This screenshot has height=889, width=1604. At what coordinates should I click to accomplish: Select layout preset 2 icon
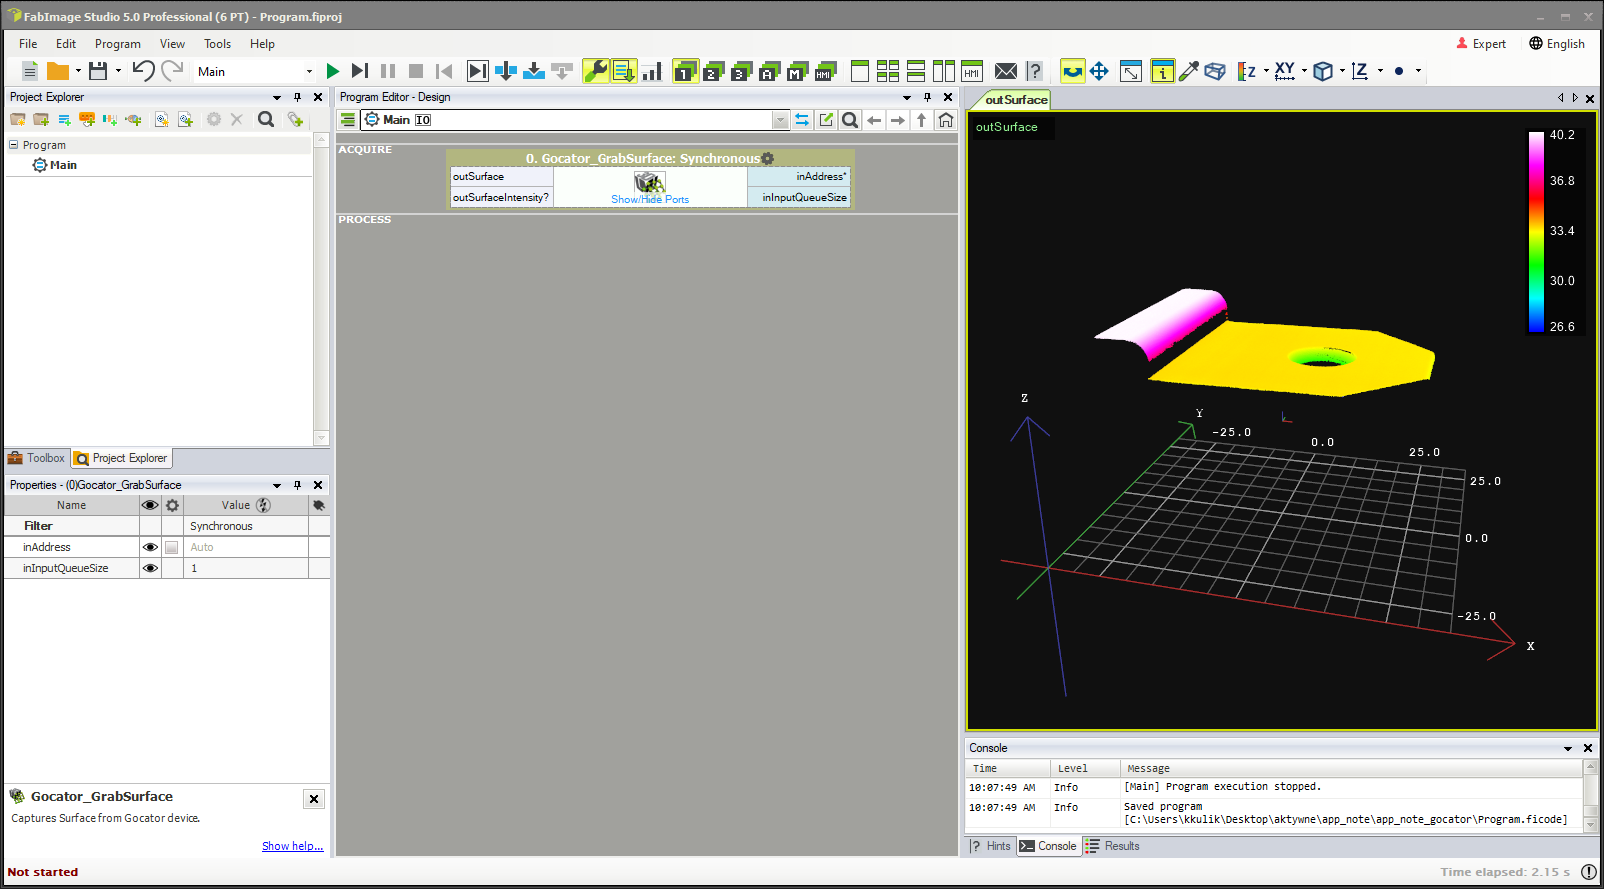tap(713, 71)
